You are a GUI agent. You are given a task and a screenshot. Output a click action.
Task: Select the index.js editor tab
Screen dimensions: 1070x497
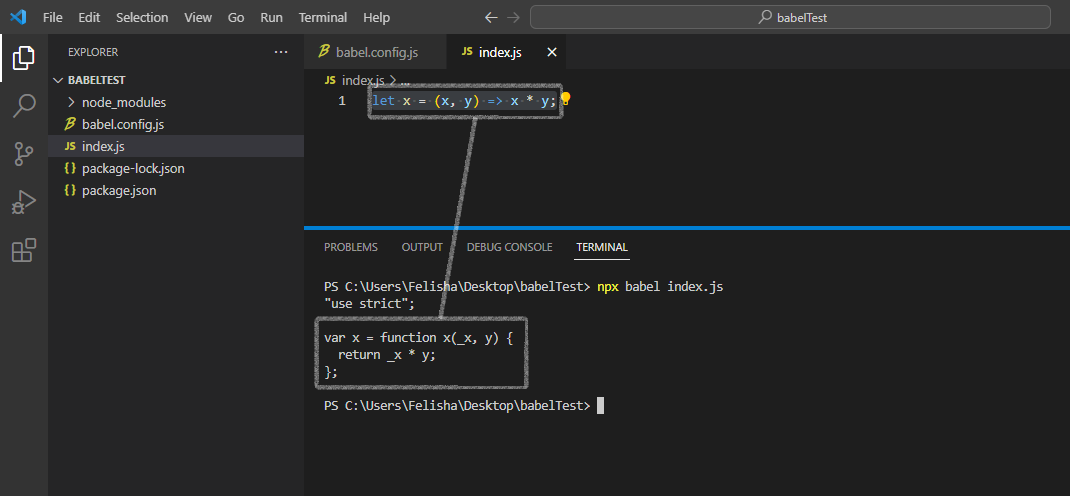coord(506,52)
